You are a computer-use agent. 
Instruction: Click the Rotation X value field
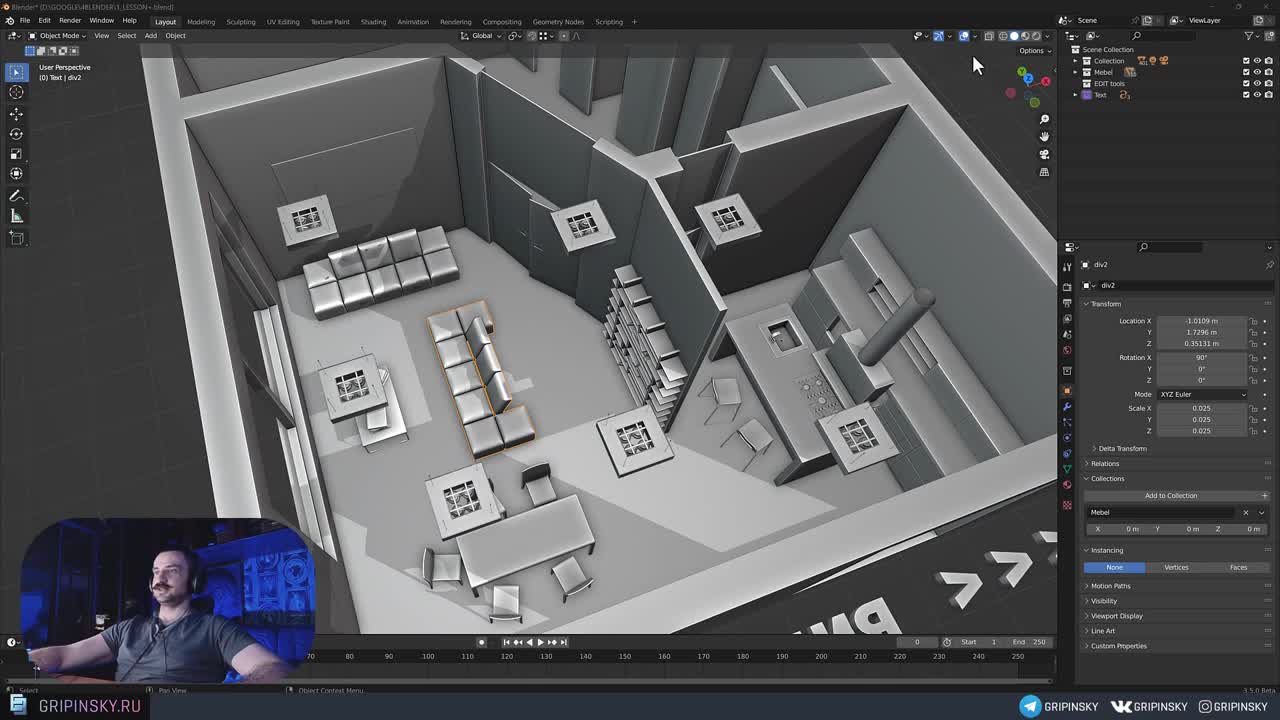tap(1201, 357)
